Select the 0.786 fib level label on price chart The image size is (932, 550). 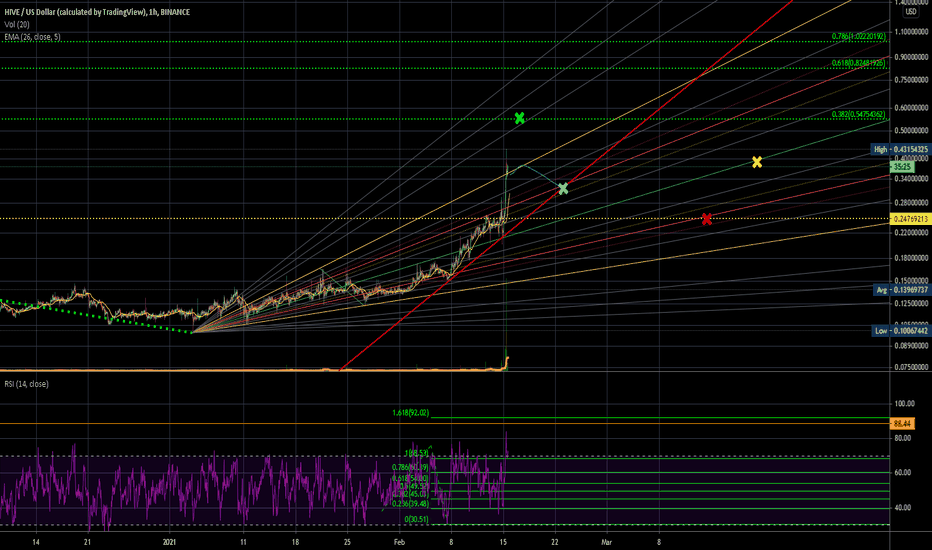(858, 36)
